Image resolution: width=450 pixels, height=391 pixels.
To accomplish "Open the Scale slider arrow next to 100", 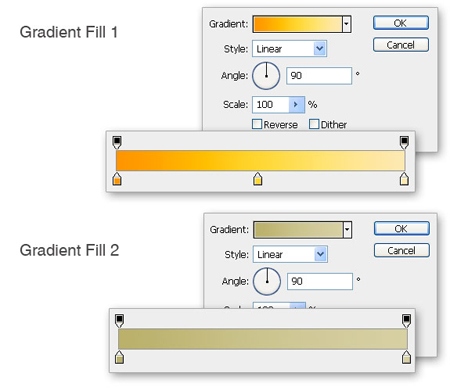I will [x=296, y=105].
